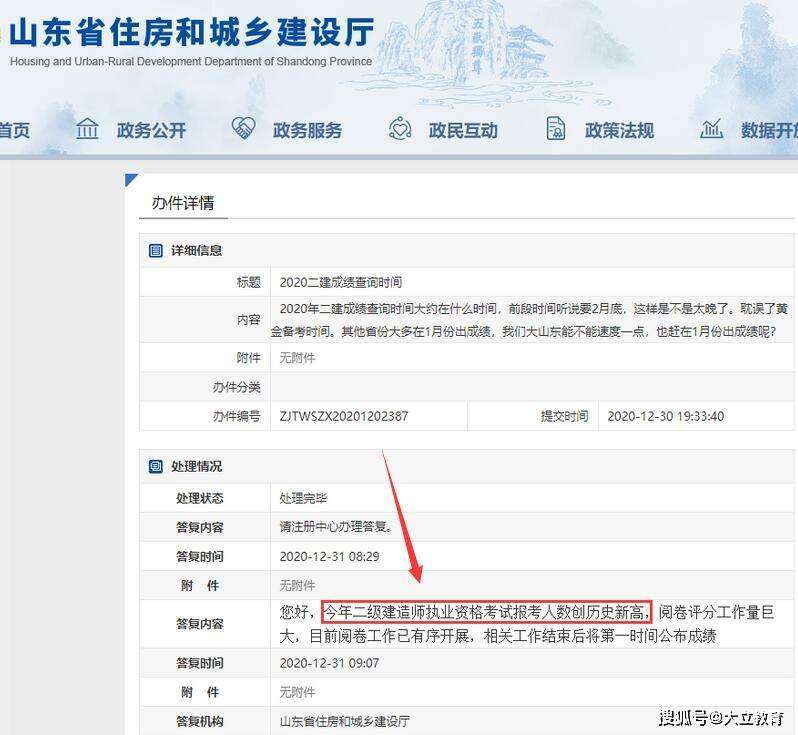
Task: Click the 政策法规 document icon
Action: point(556,129)
